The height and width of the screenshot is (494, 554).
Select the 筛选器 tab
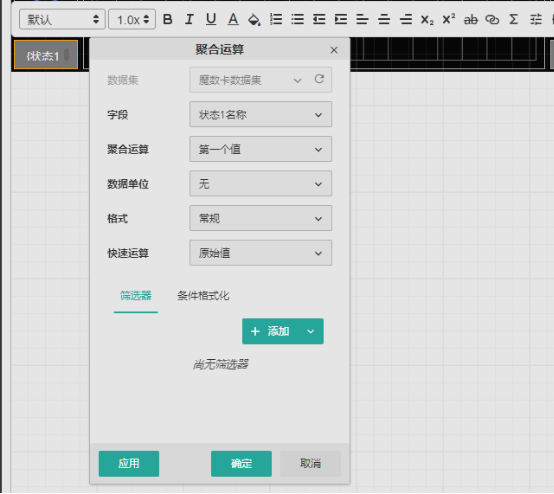[x=136, y=296]
